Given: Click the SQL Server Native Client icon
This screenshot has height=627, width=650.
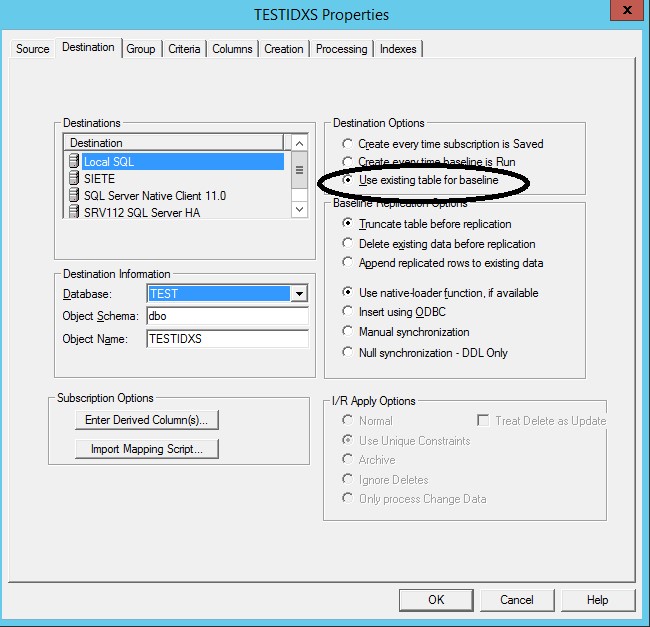Looking at the screenshot, I should click(x=73, y=196).
